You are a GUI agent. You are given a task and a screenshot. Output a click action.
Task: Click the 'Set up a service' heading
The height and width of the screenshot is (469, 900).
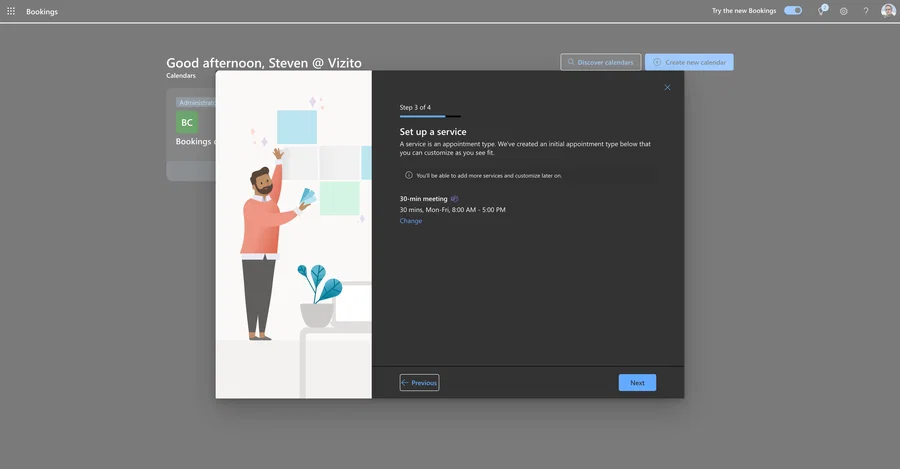coord(433,132)
